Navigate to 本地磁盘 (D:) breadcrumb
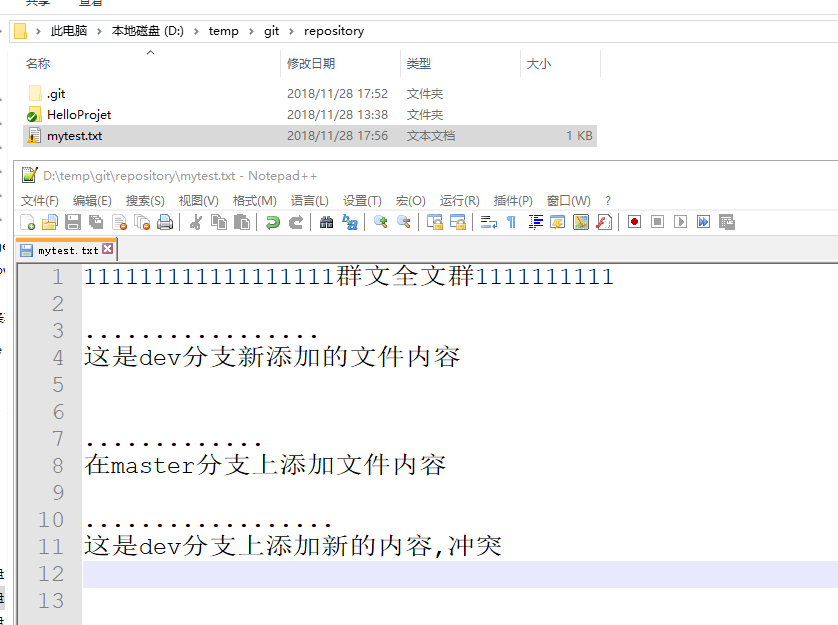Viewport: 838px width, 625px height. [x=148, y=31]
